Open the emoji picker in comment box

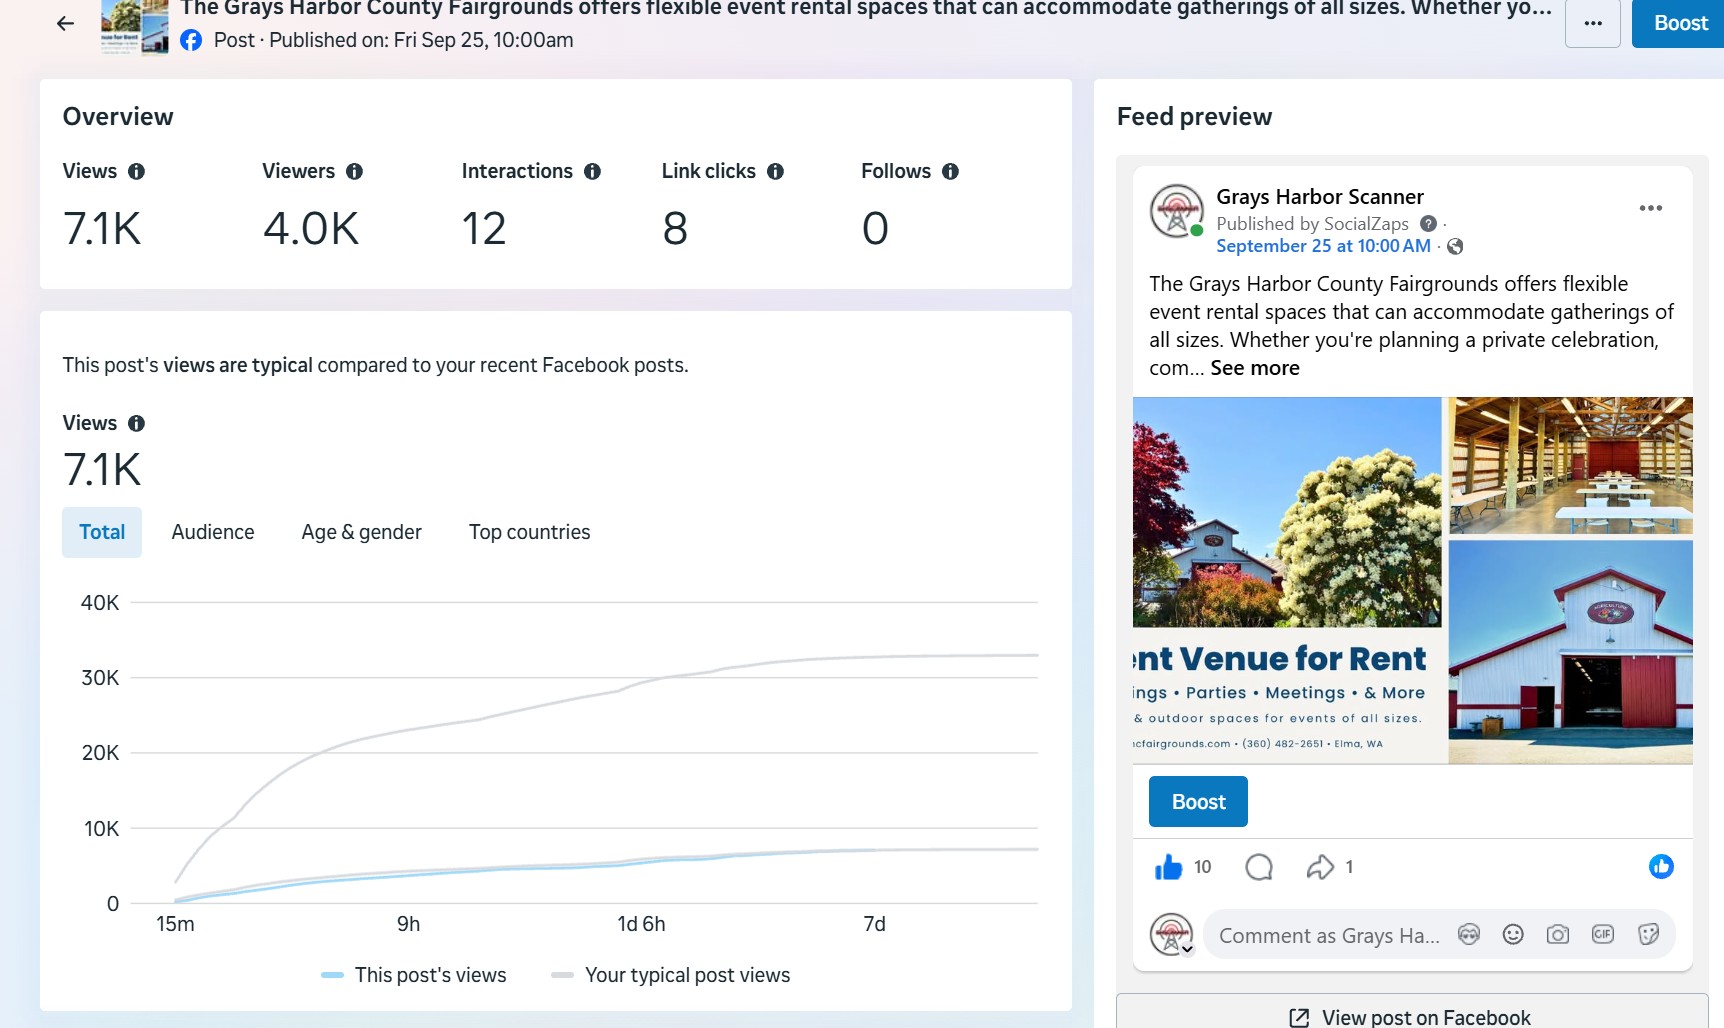1513,935
